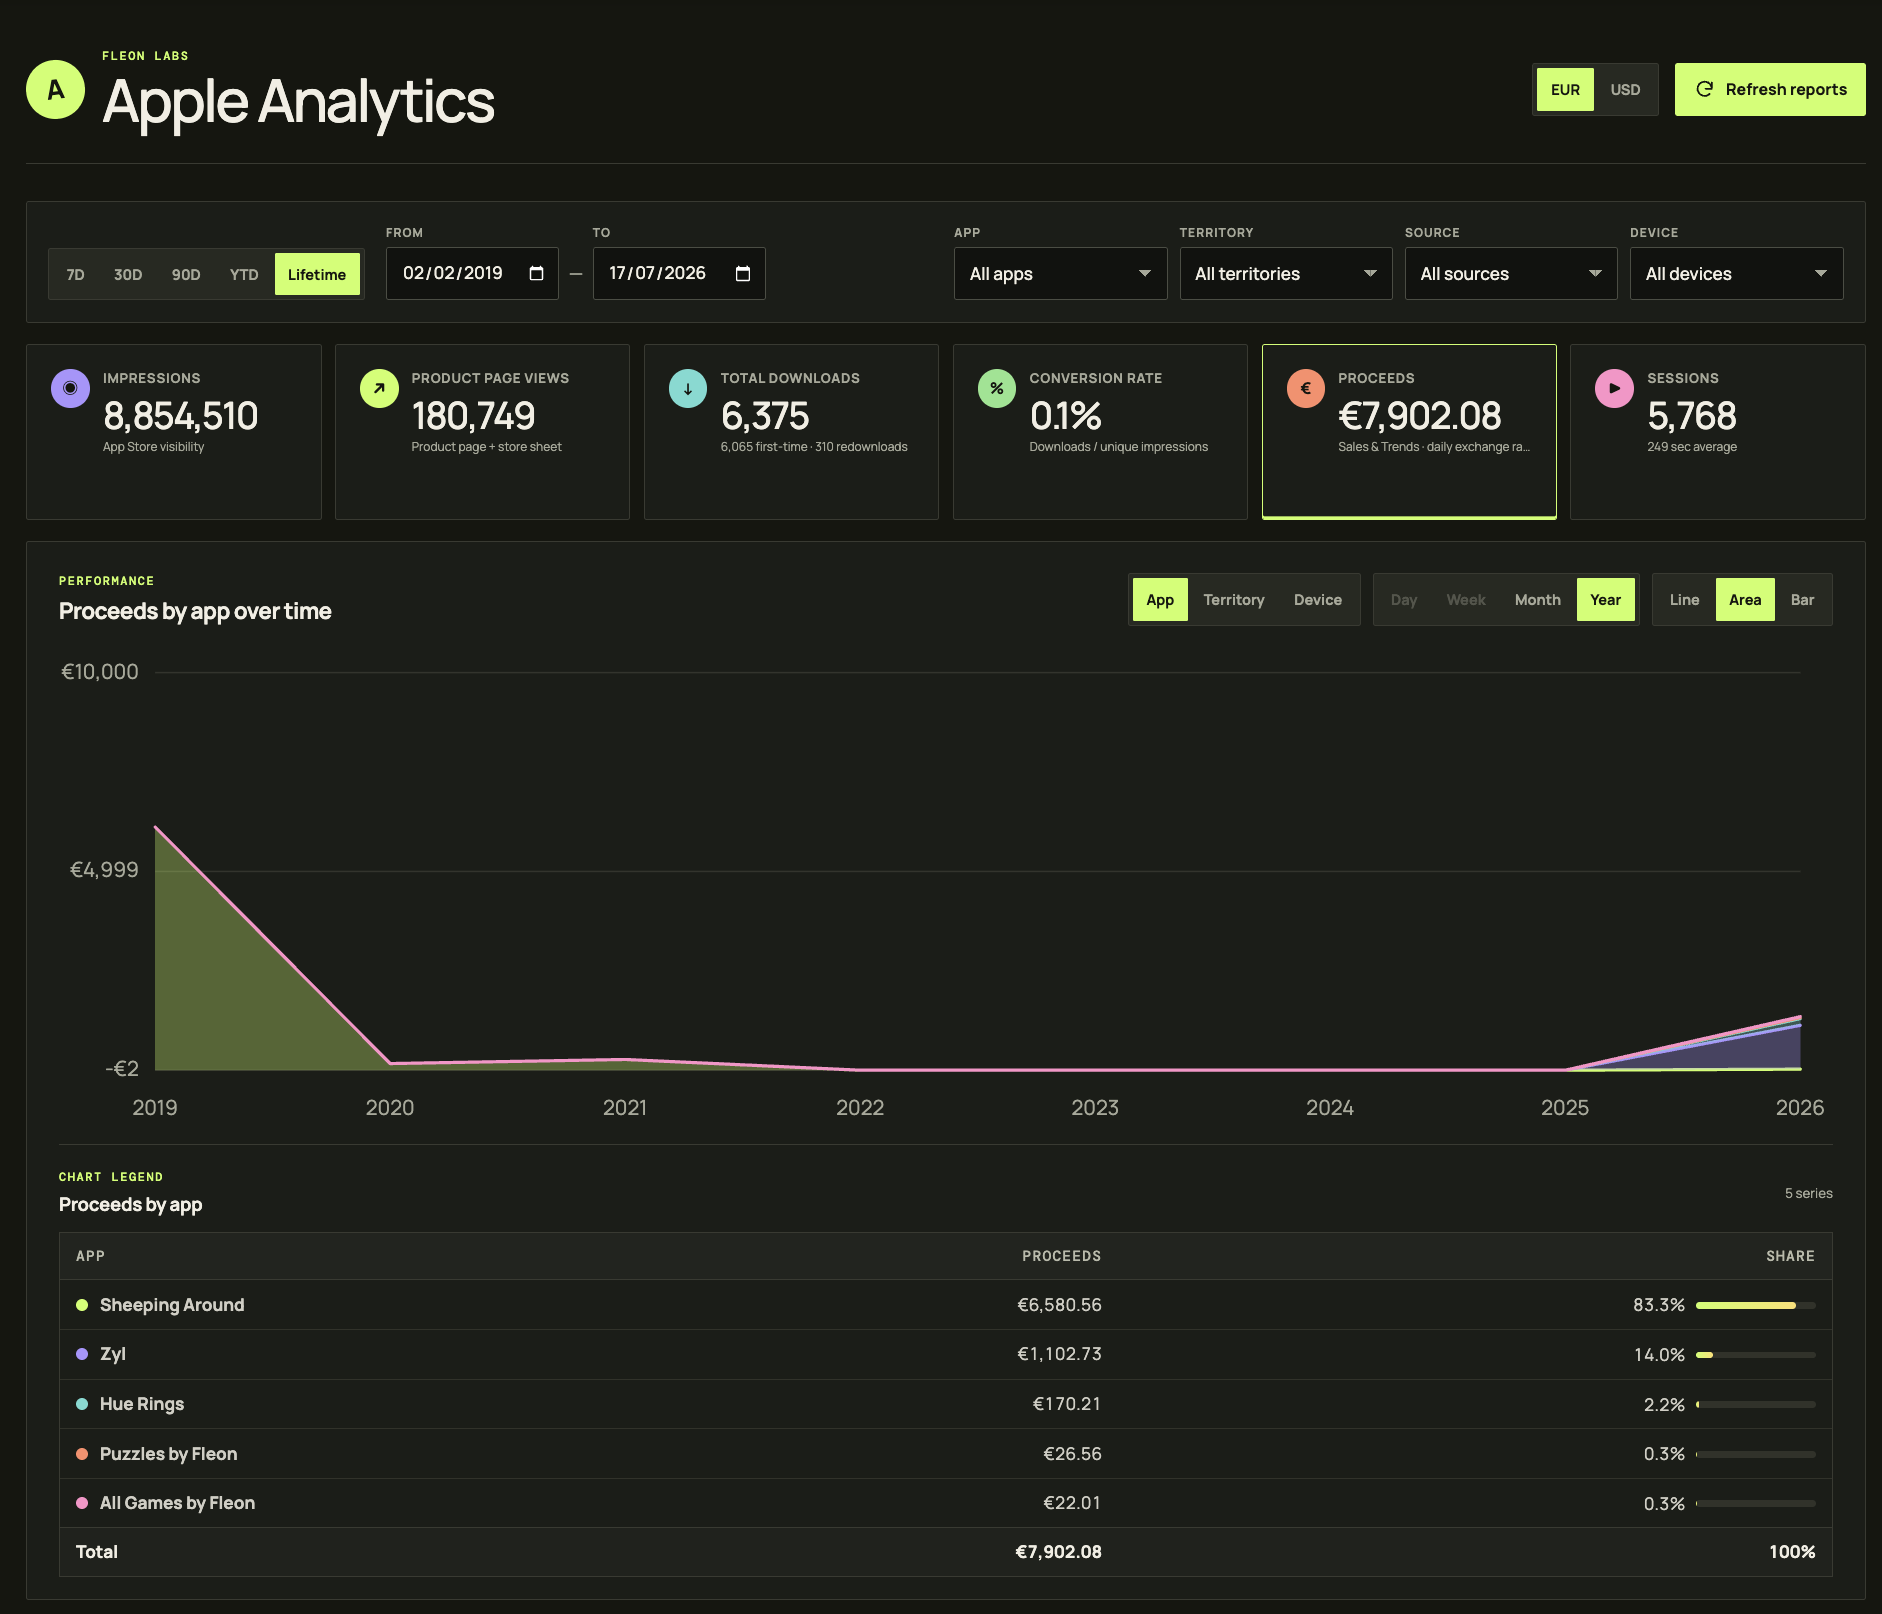The image size is (1882, 1614).
Task: Select the Impressions metric card
Action: point(174,432)
